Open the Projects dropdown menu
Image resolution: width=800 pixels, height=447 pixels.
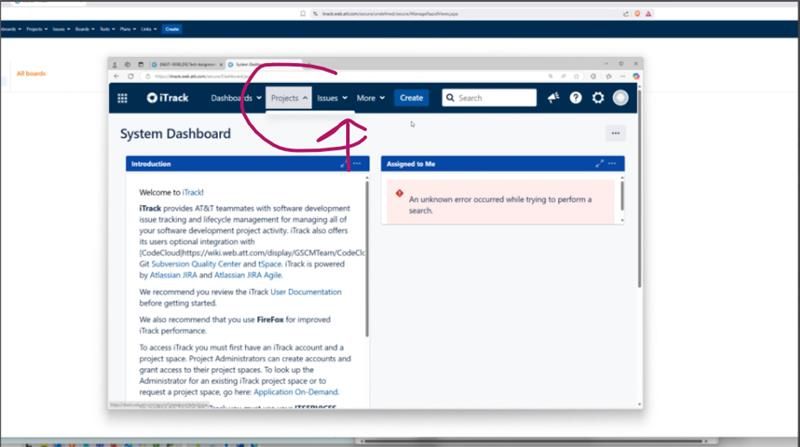click(x=289, y=98)
